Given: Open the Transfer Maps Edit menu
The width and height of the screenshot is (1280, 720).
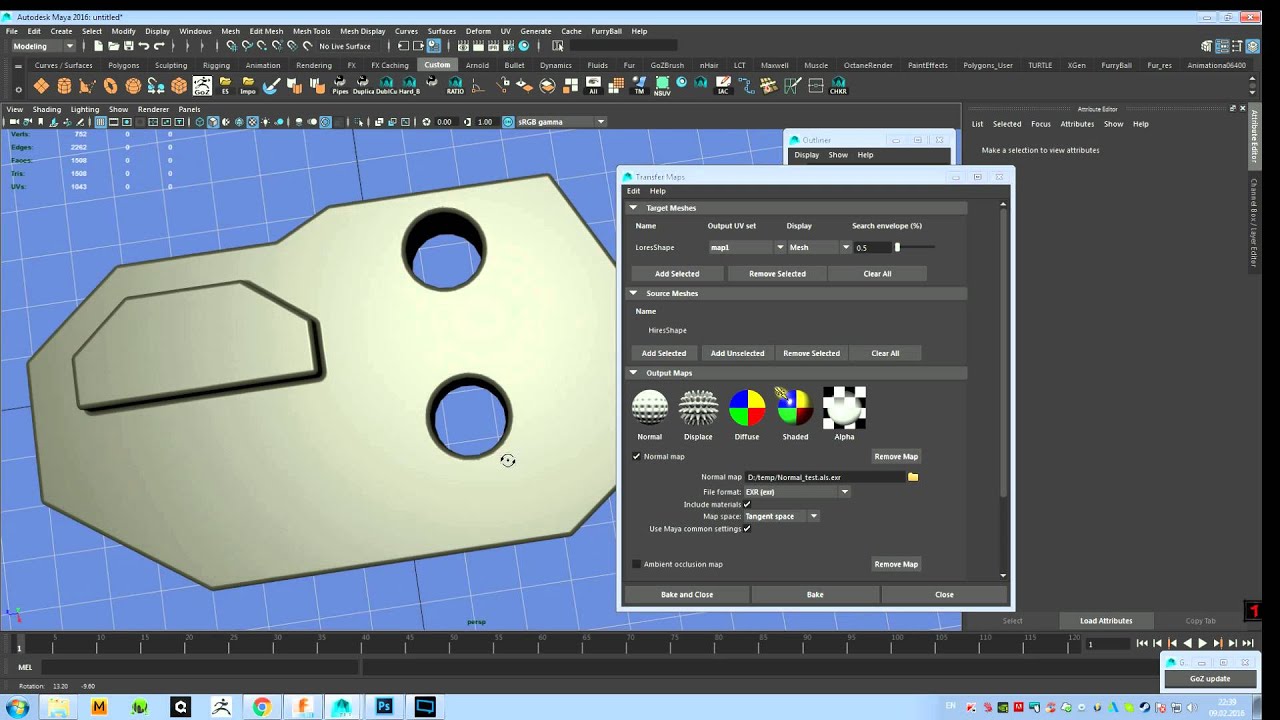Looking at the screenshot, I should coord(633,191).
